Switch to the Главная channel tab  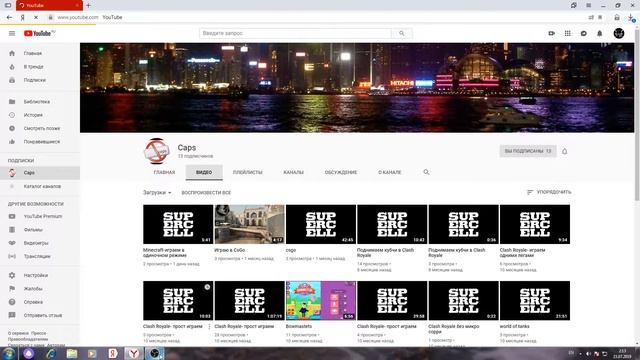pos(164,172)
